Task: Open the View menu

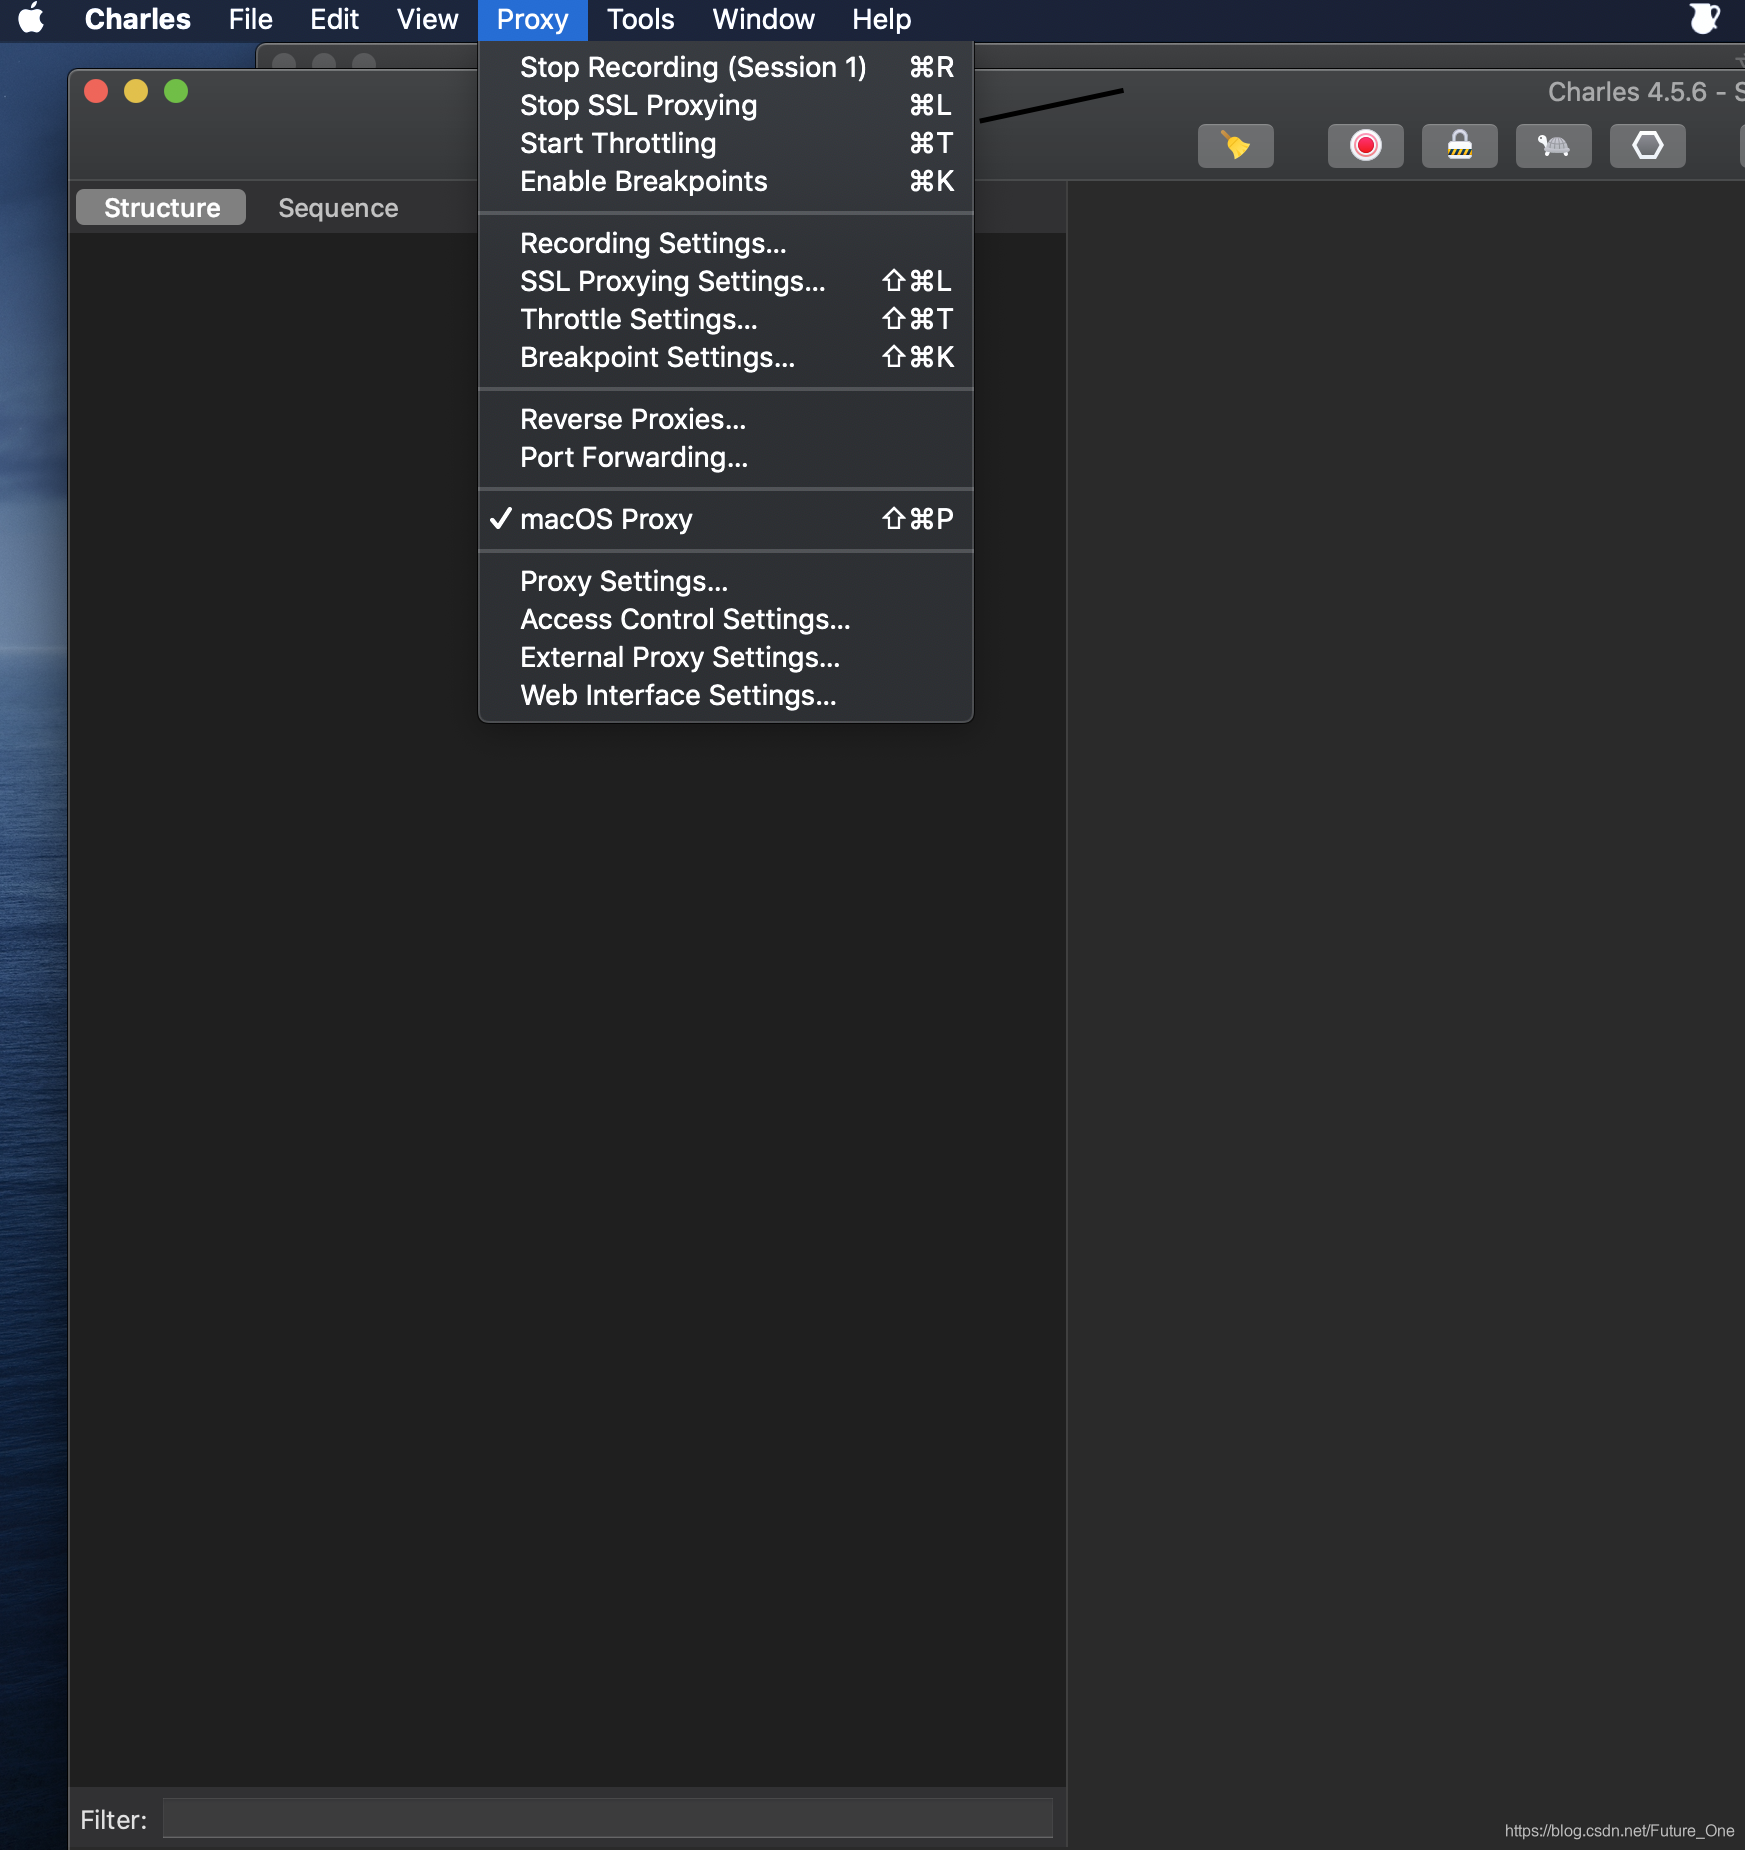Action: coord(427,19)
